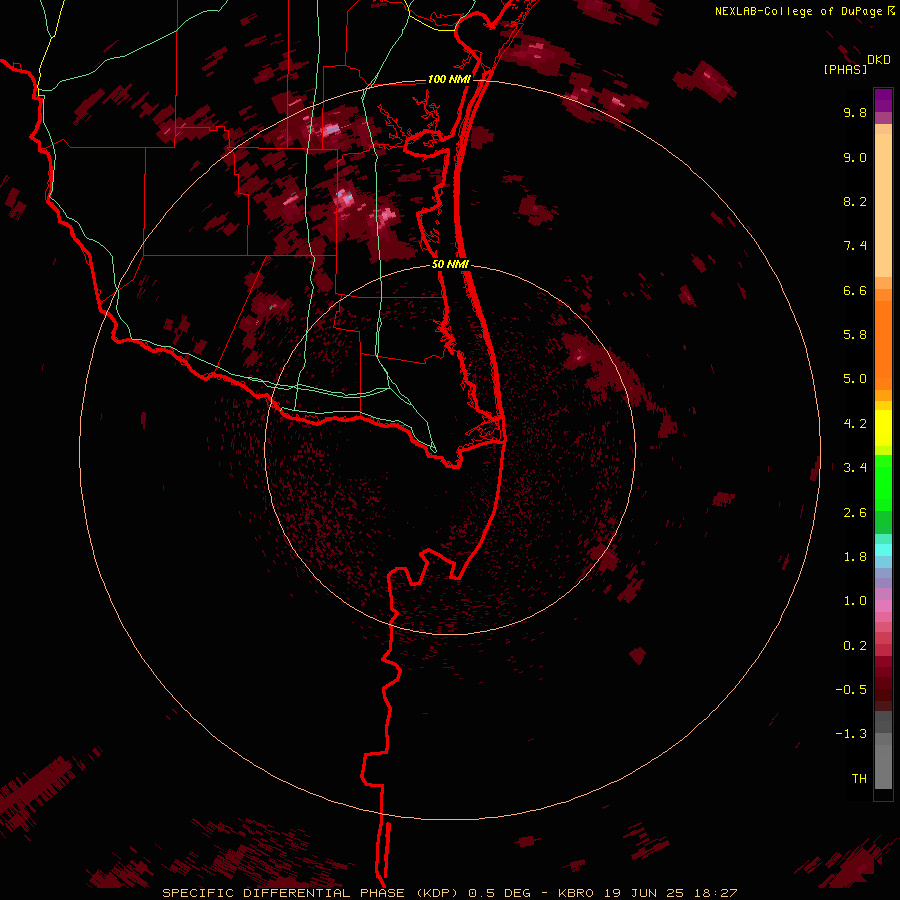Viewport: 900px width, 900px height.
Task: Click the 18:27 timestamp
Action: click(715, 893)
